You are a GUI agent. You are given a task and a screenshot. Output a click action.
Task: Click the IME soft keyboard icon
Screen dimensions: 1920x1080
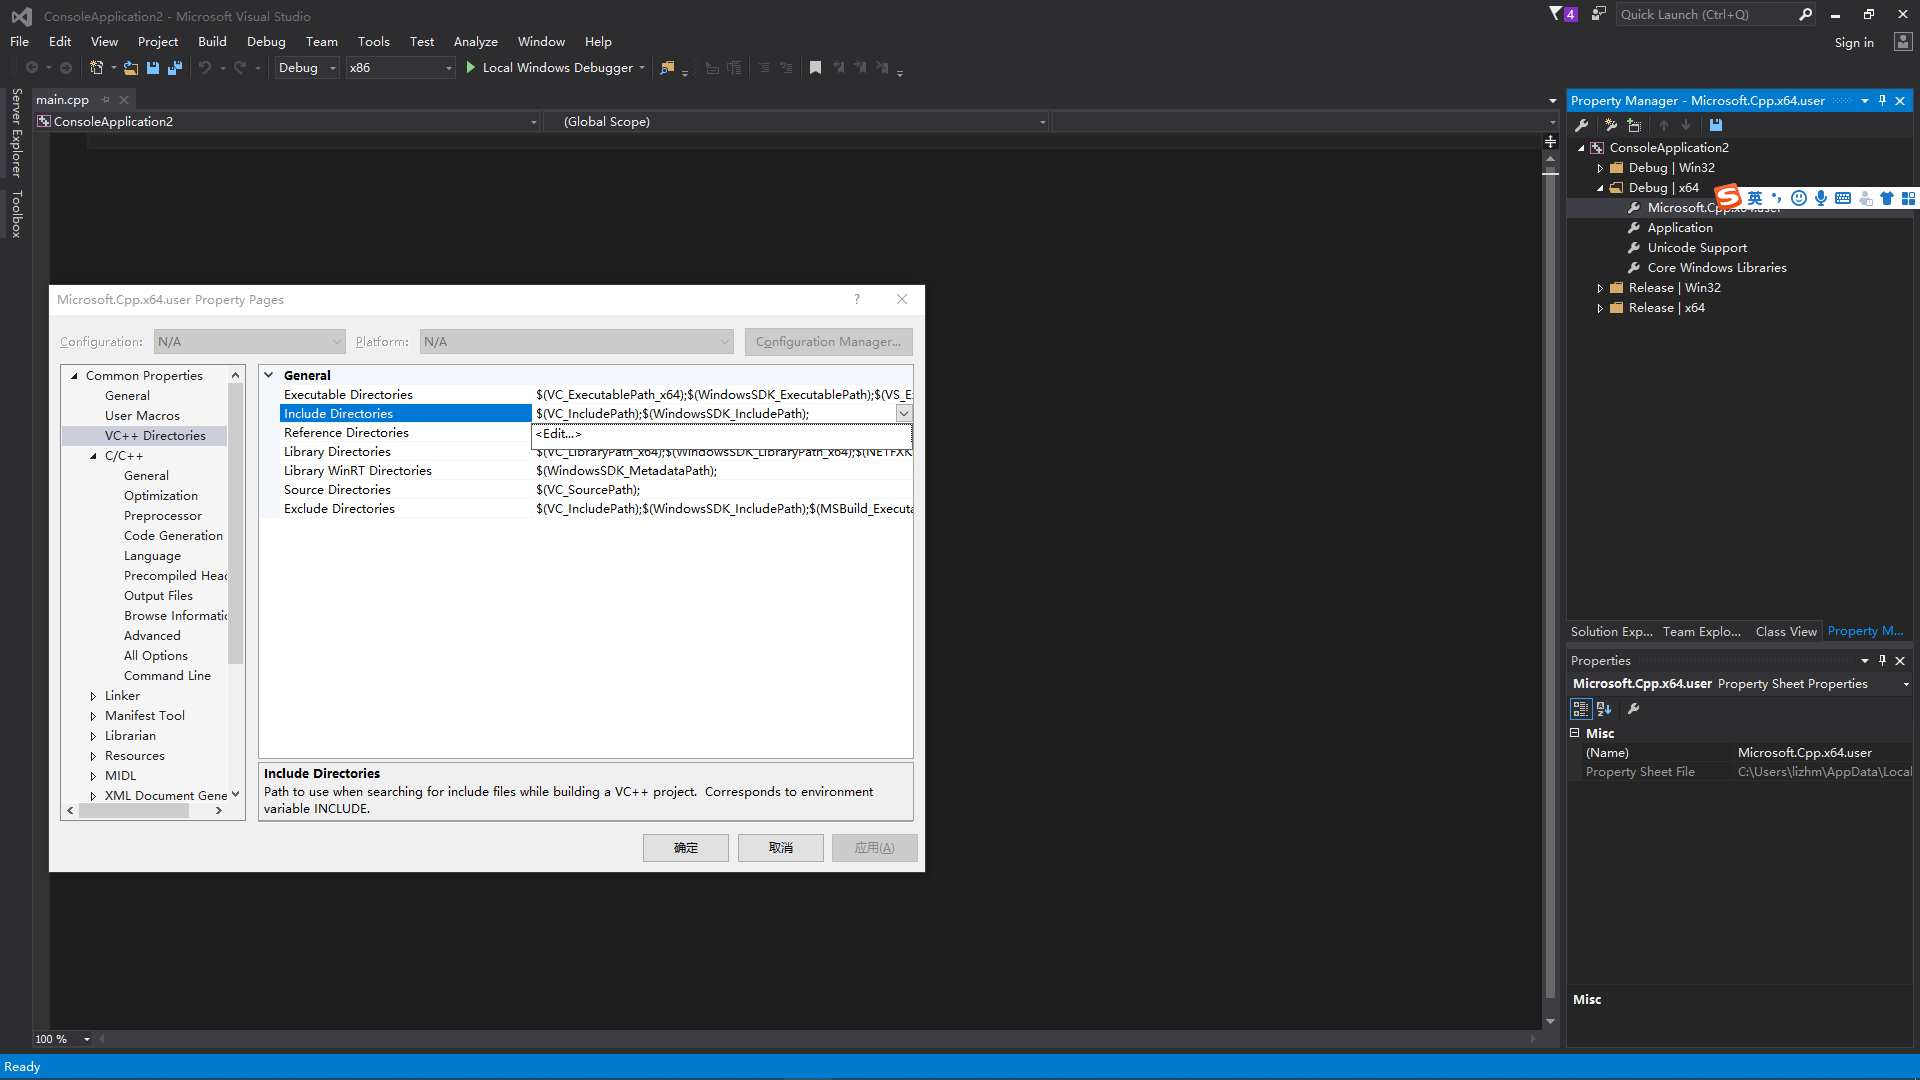(1843, 198)
